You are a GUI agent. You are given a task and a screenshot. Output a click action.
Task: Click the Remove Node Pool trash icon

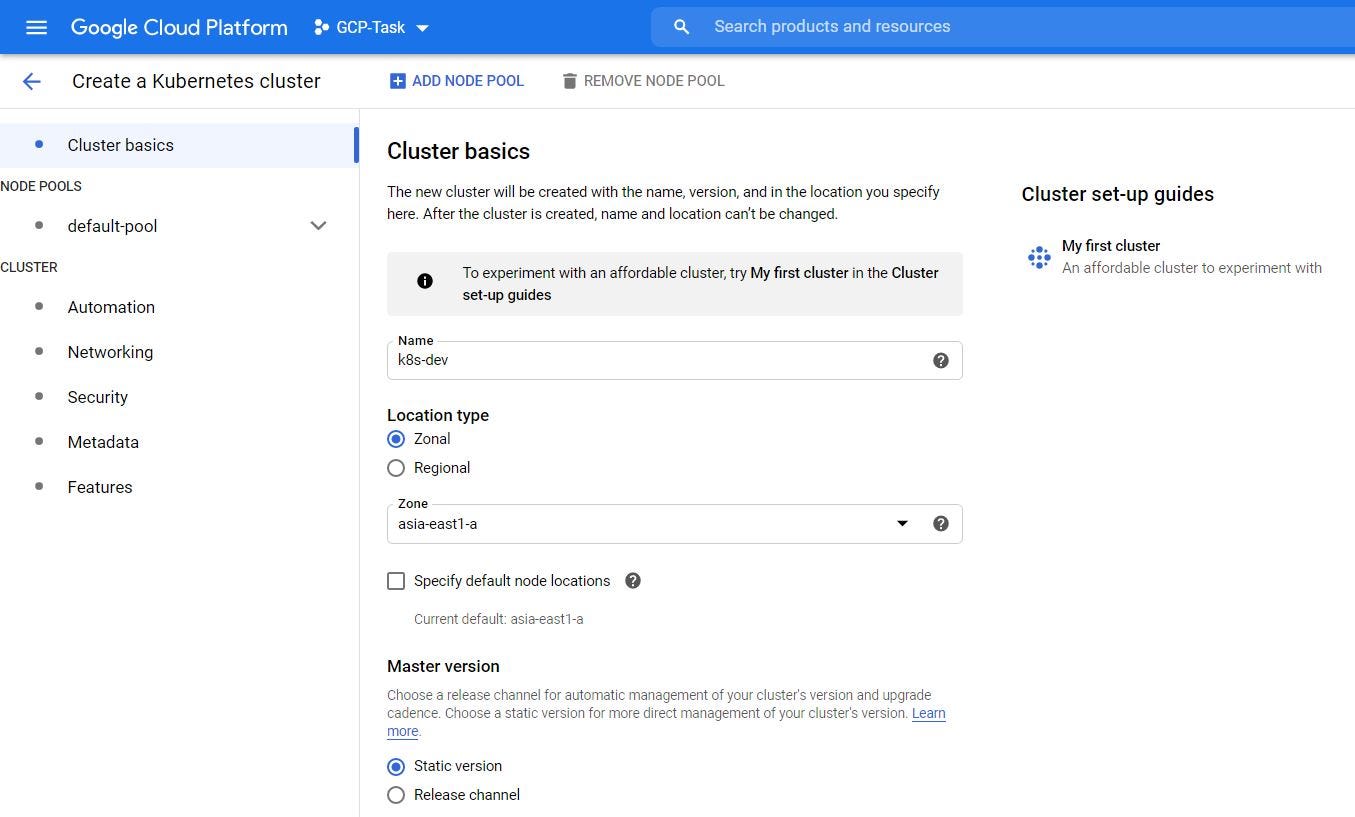pyautogui.click(x=569, y=81)
